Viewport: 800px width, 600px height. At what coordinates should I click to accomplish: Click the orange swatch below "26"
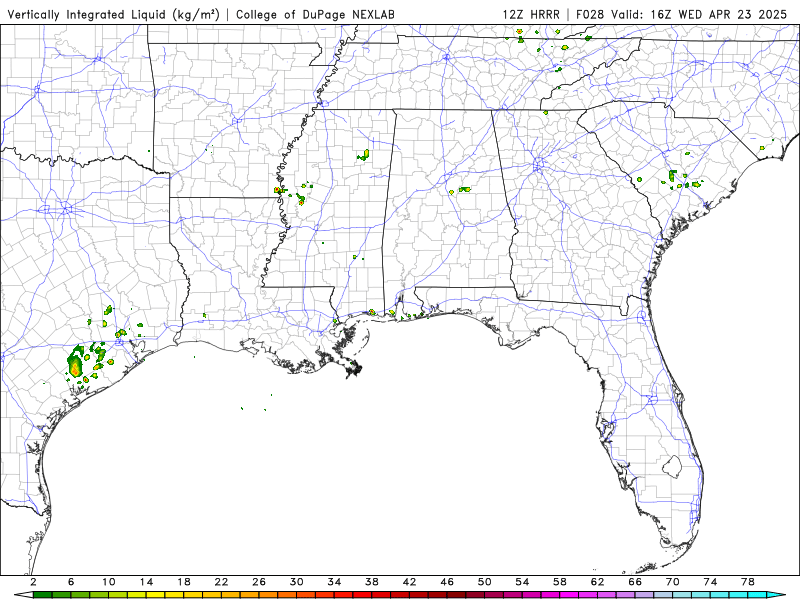tap(268, 595)
